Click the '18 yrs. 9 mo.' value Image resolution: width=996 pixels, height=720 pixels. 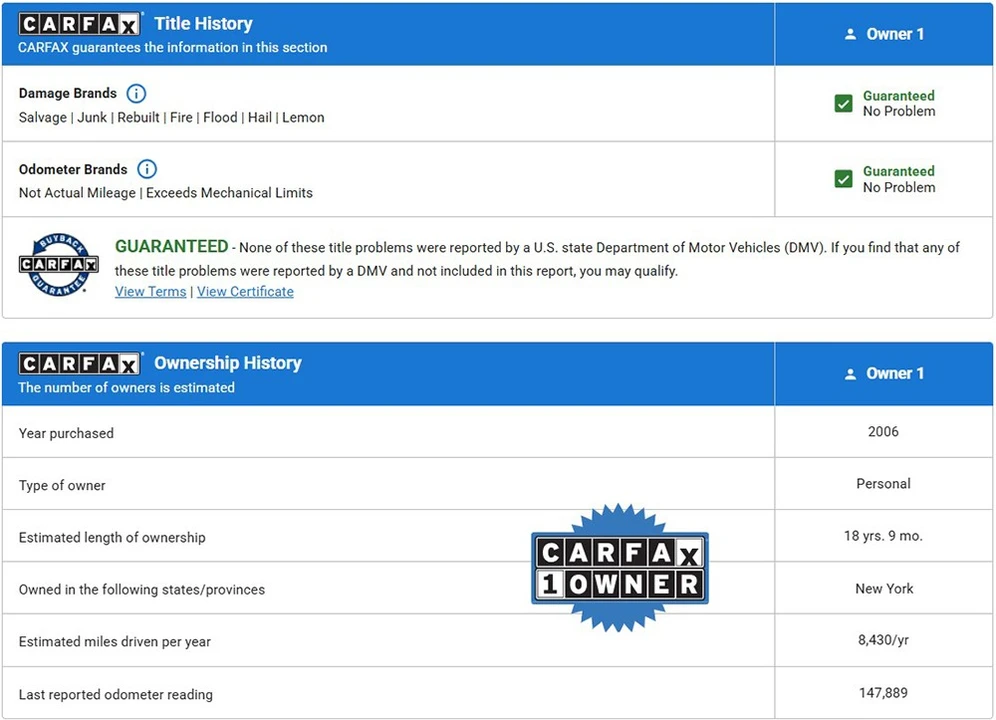(x=884, y=536)
